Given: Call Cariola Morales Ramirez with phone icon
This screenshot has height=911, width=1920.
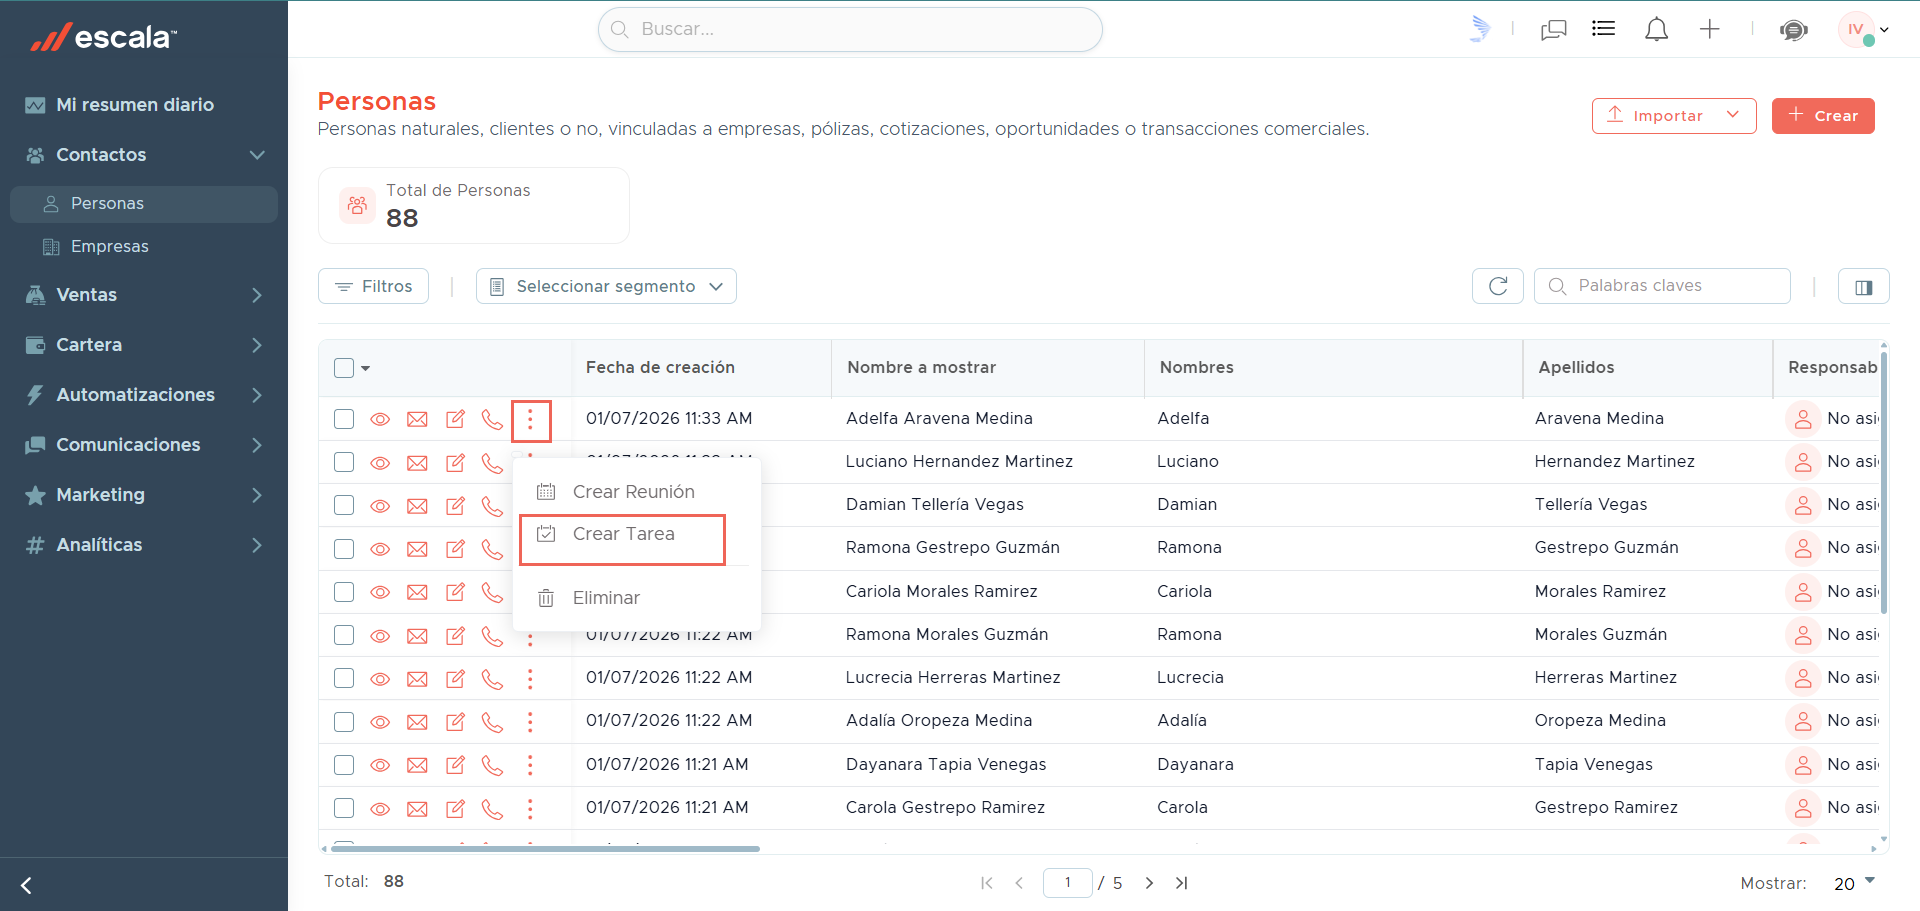Looking at the screenshot, I should [492, 592].
